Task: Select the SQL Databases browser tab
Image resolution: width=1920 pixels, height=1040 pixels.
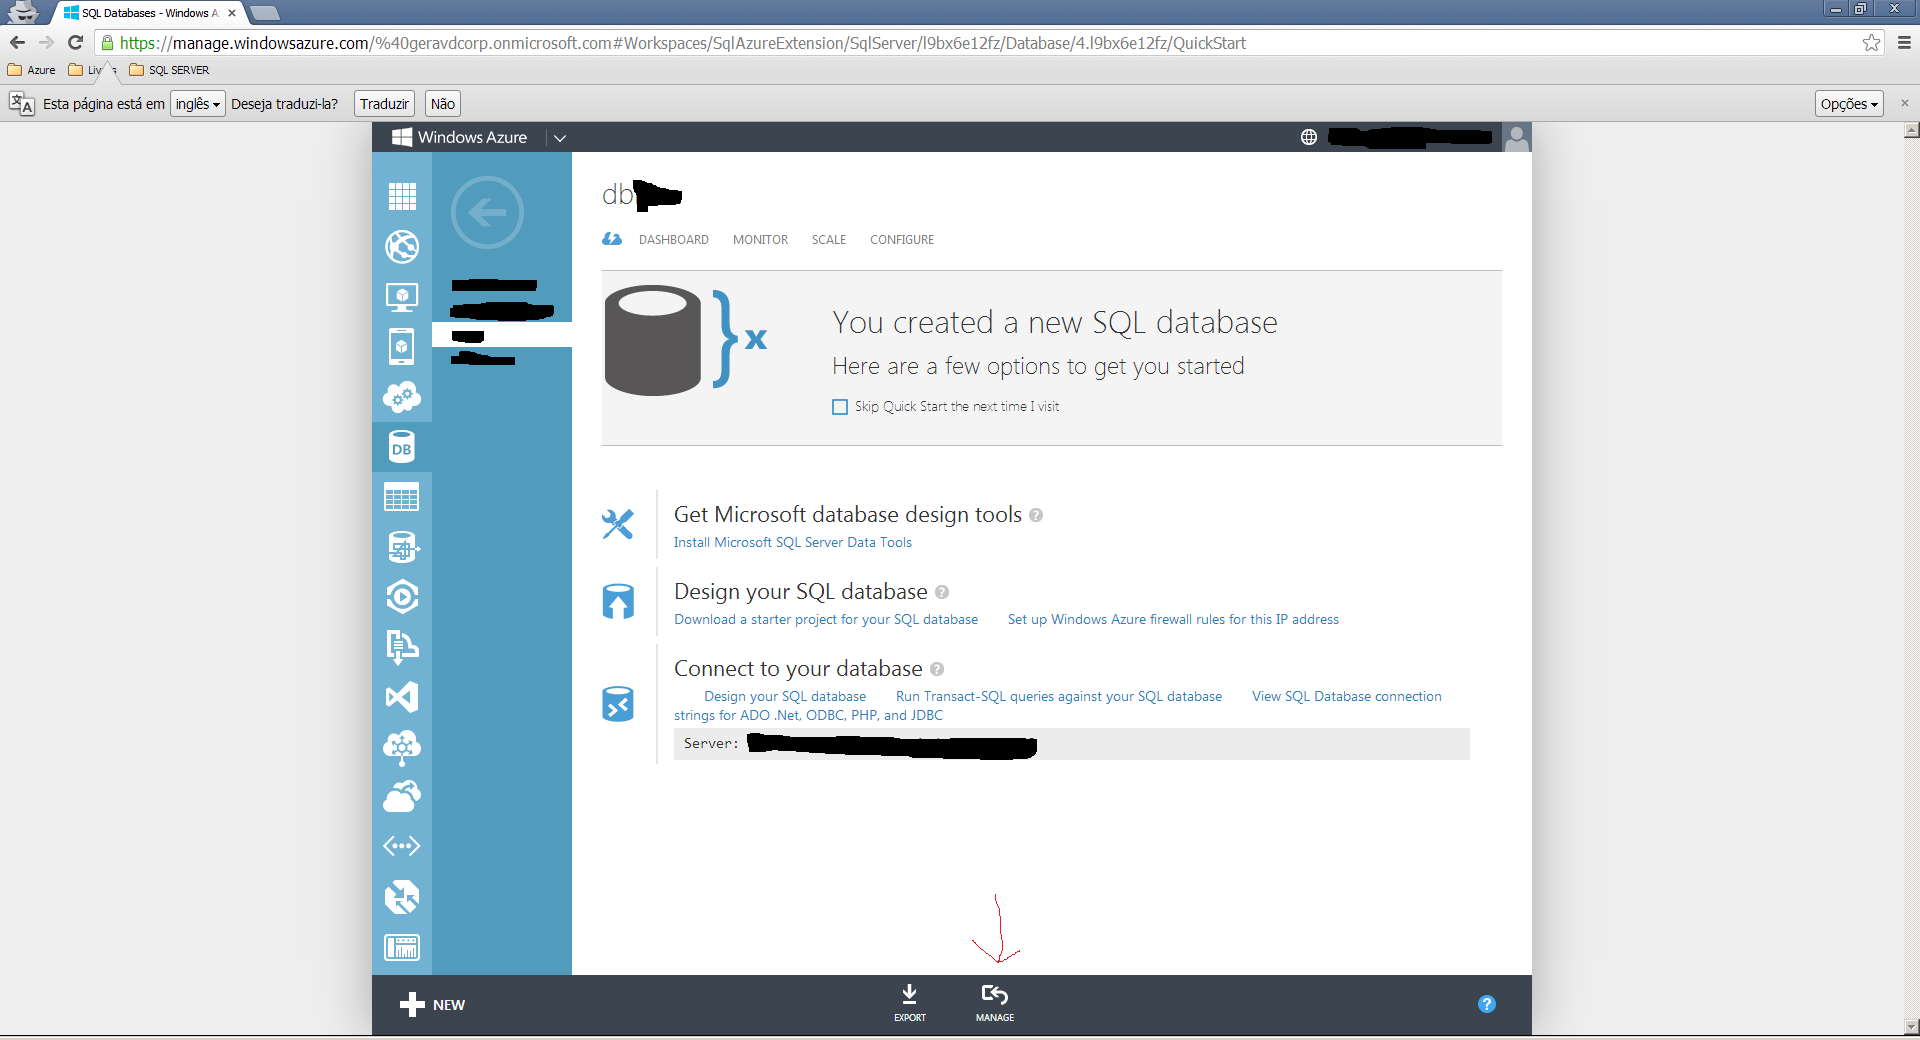Action: coord(150,13)
